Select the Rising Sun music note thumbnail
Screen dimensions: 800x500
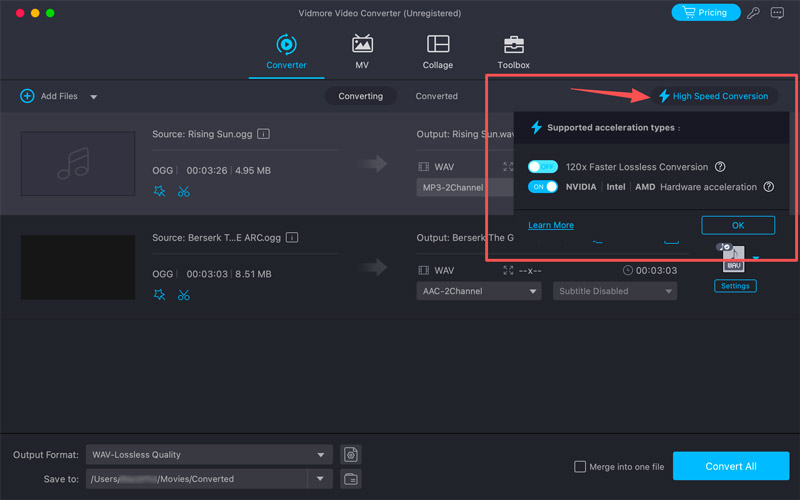pos(78,163)
